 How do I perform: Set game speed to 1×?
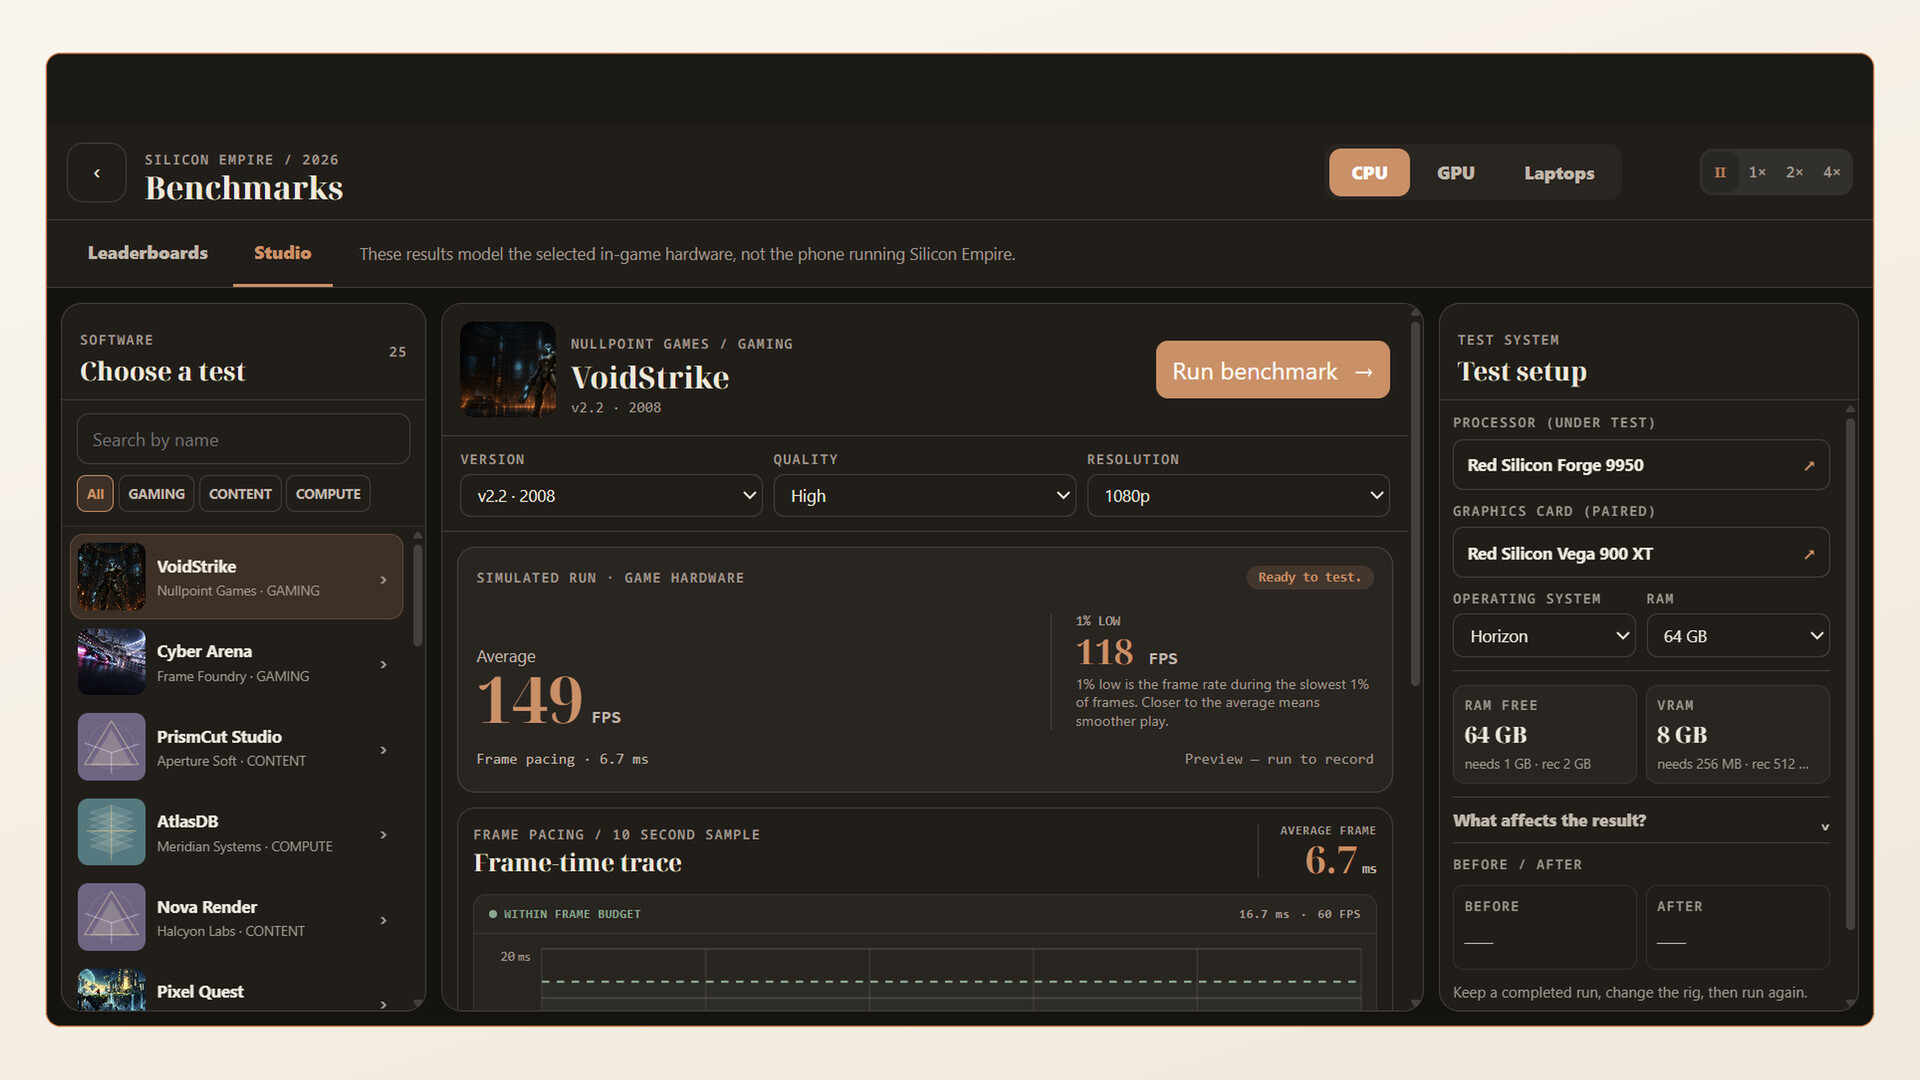click(x=1757, y=172)
